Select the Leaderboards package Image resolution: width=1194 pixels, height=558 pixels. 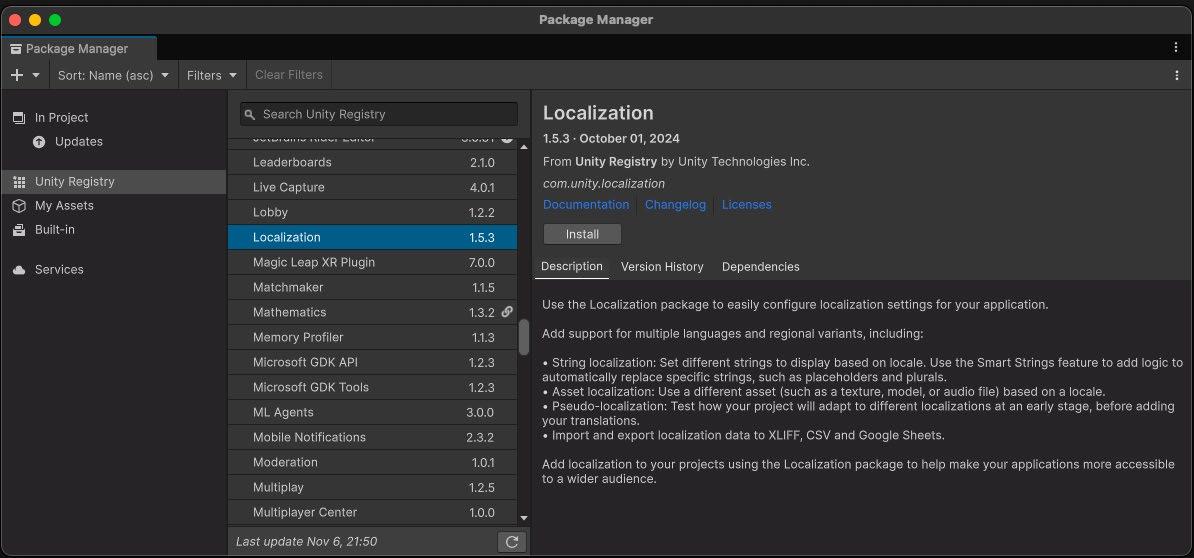click(x=372, y=162)
